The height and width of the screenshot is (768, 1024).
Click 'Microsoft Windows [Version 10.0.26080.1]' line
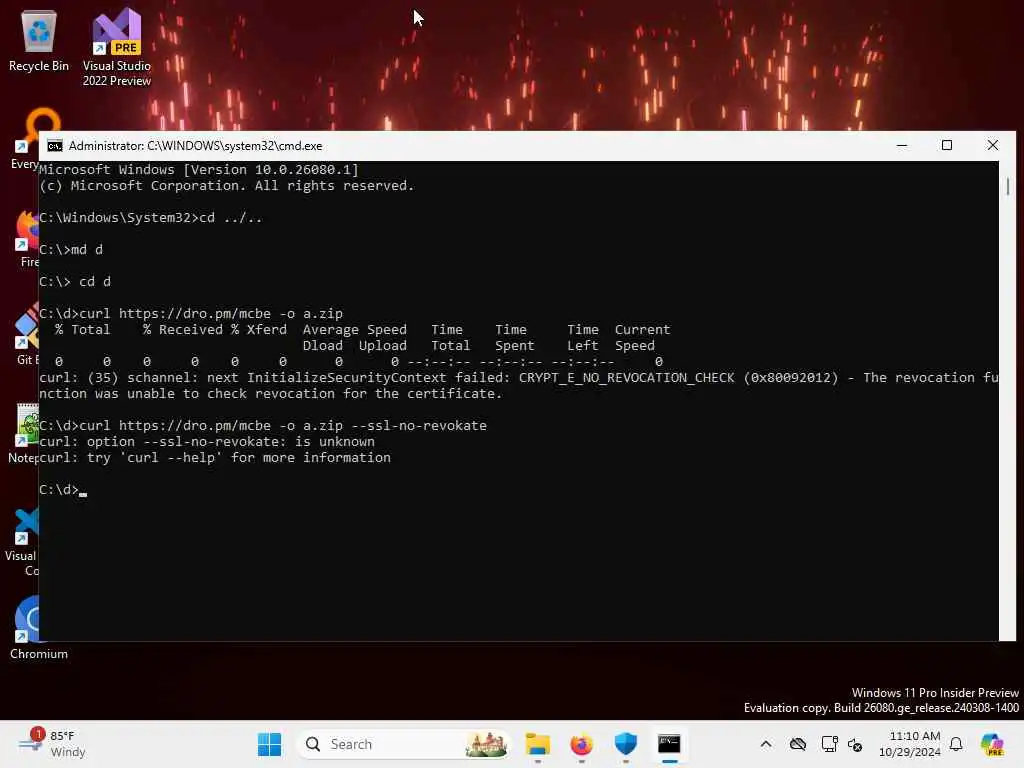tap(199, 170)
